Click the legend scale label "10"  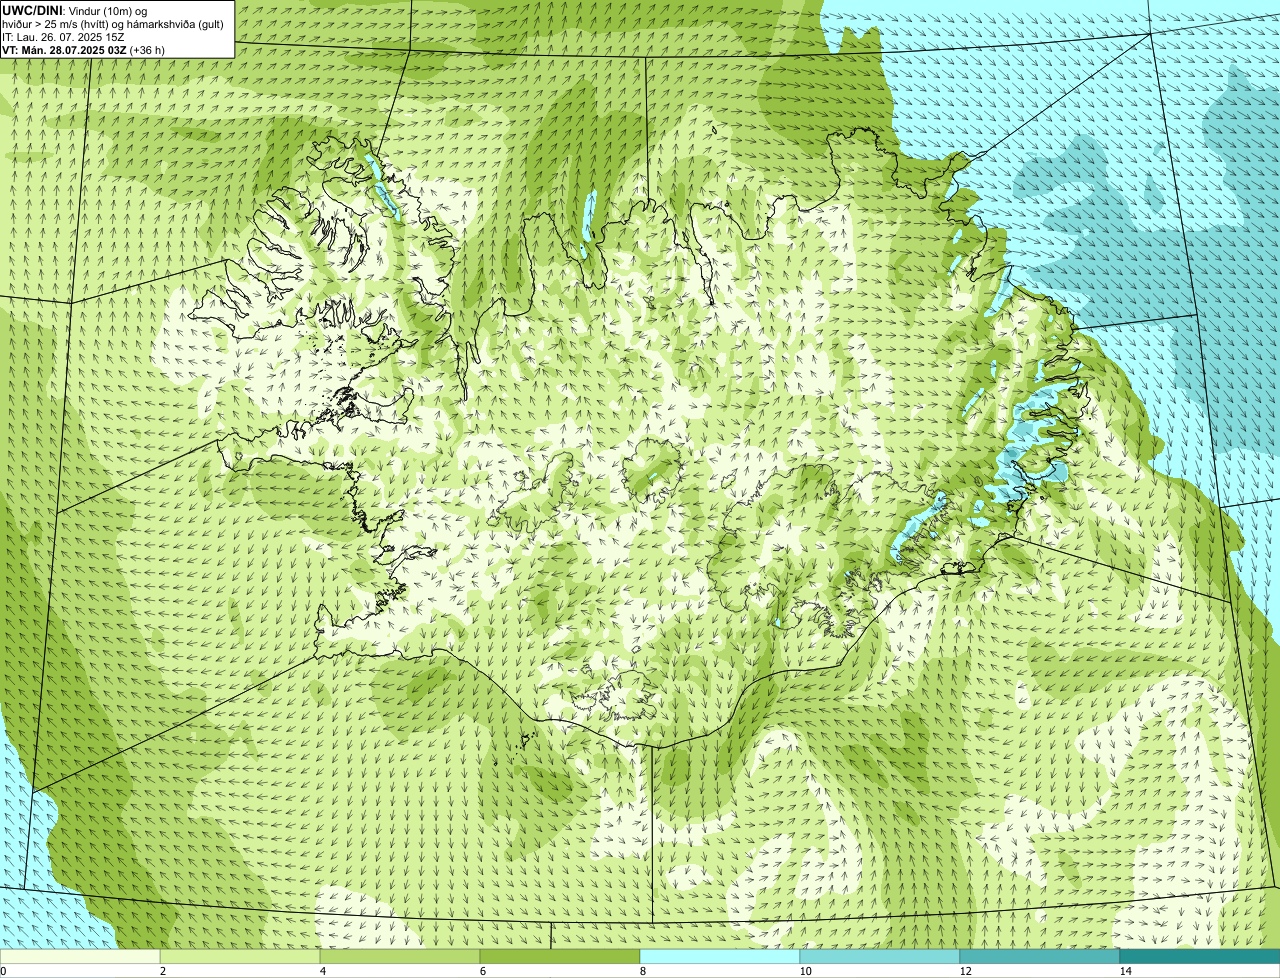(x=805, y=971)
